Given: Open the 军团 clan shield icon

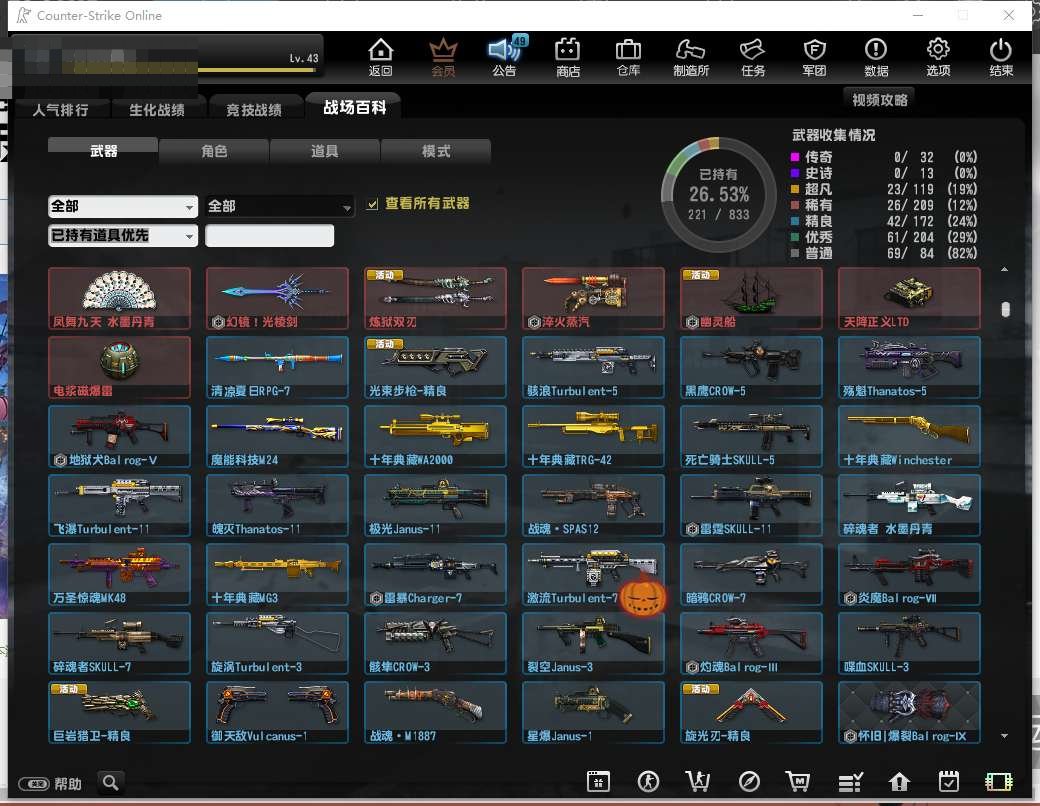Looking at the screenshot, I should 814,57.
